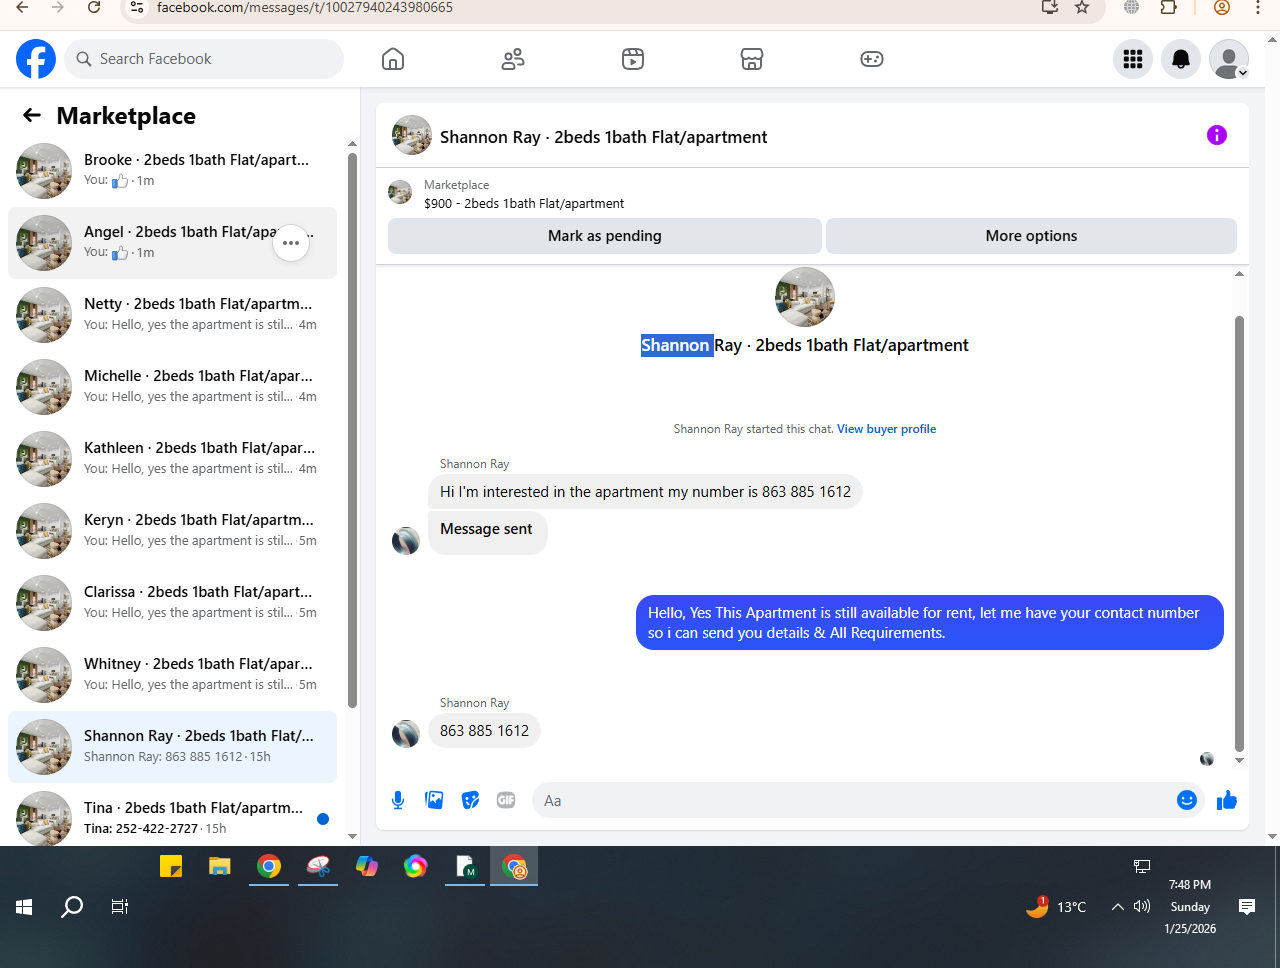Screen dimensions: 1280x968
Task: Open Tina unread conversation
Action: (x=172, y=816)
